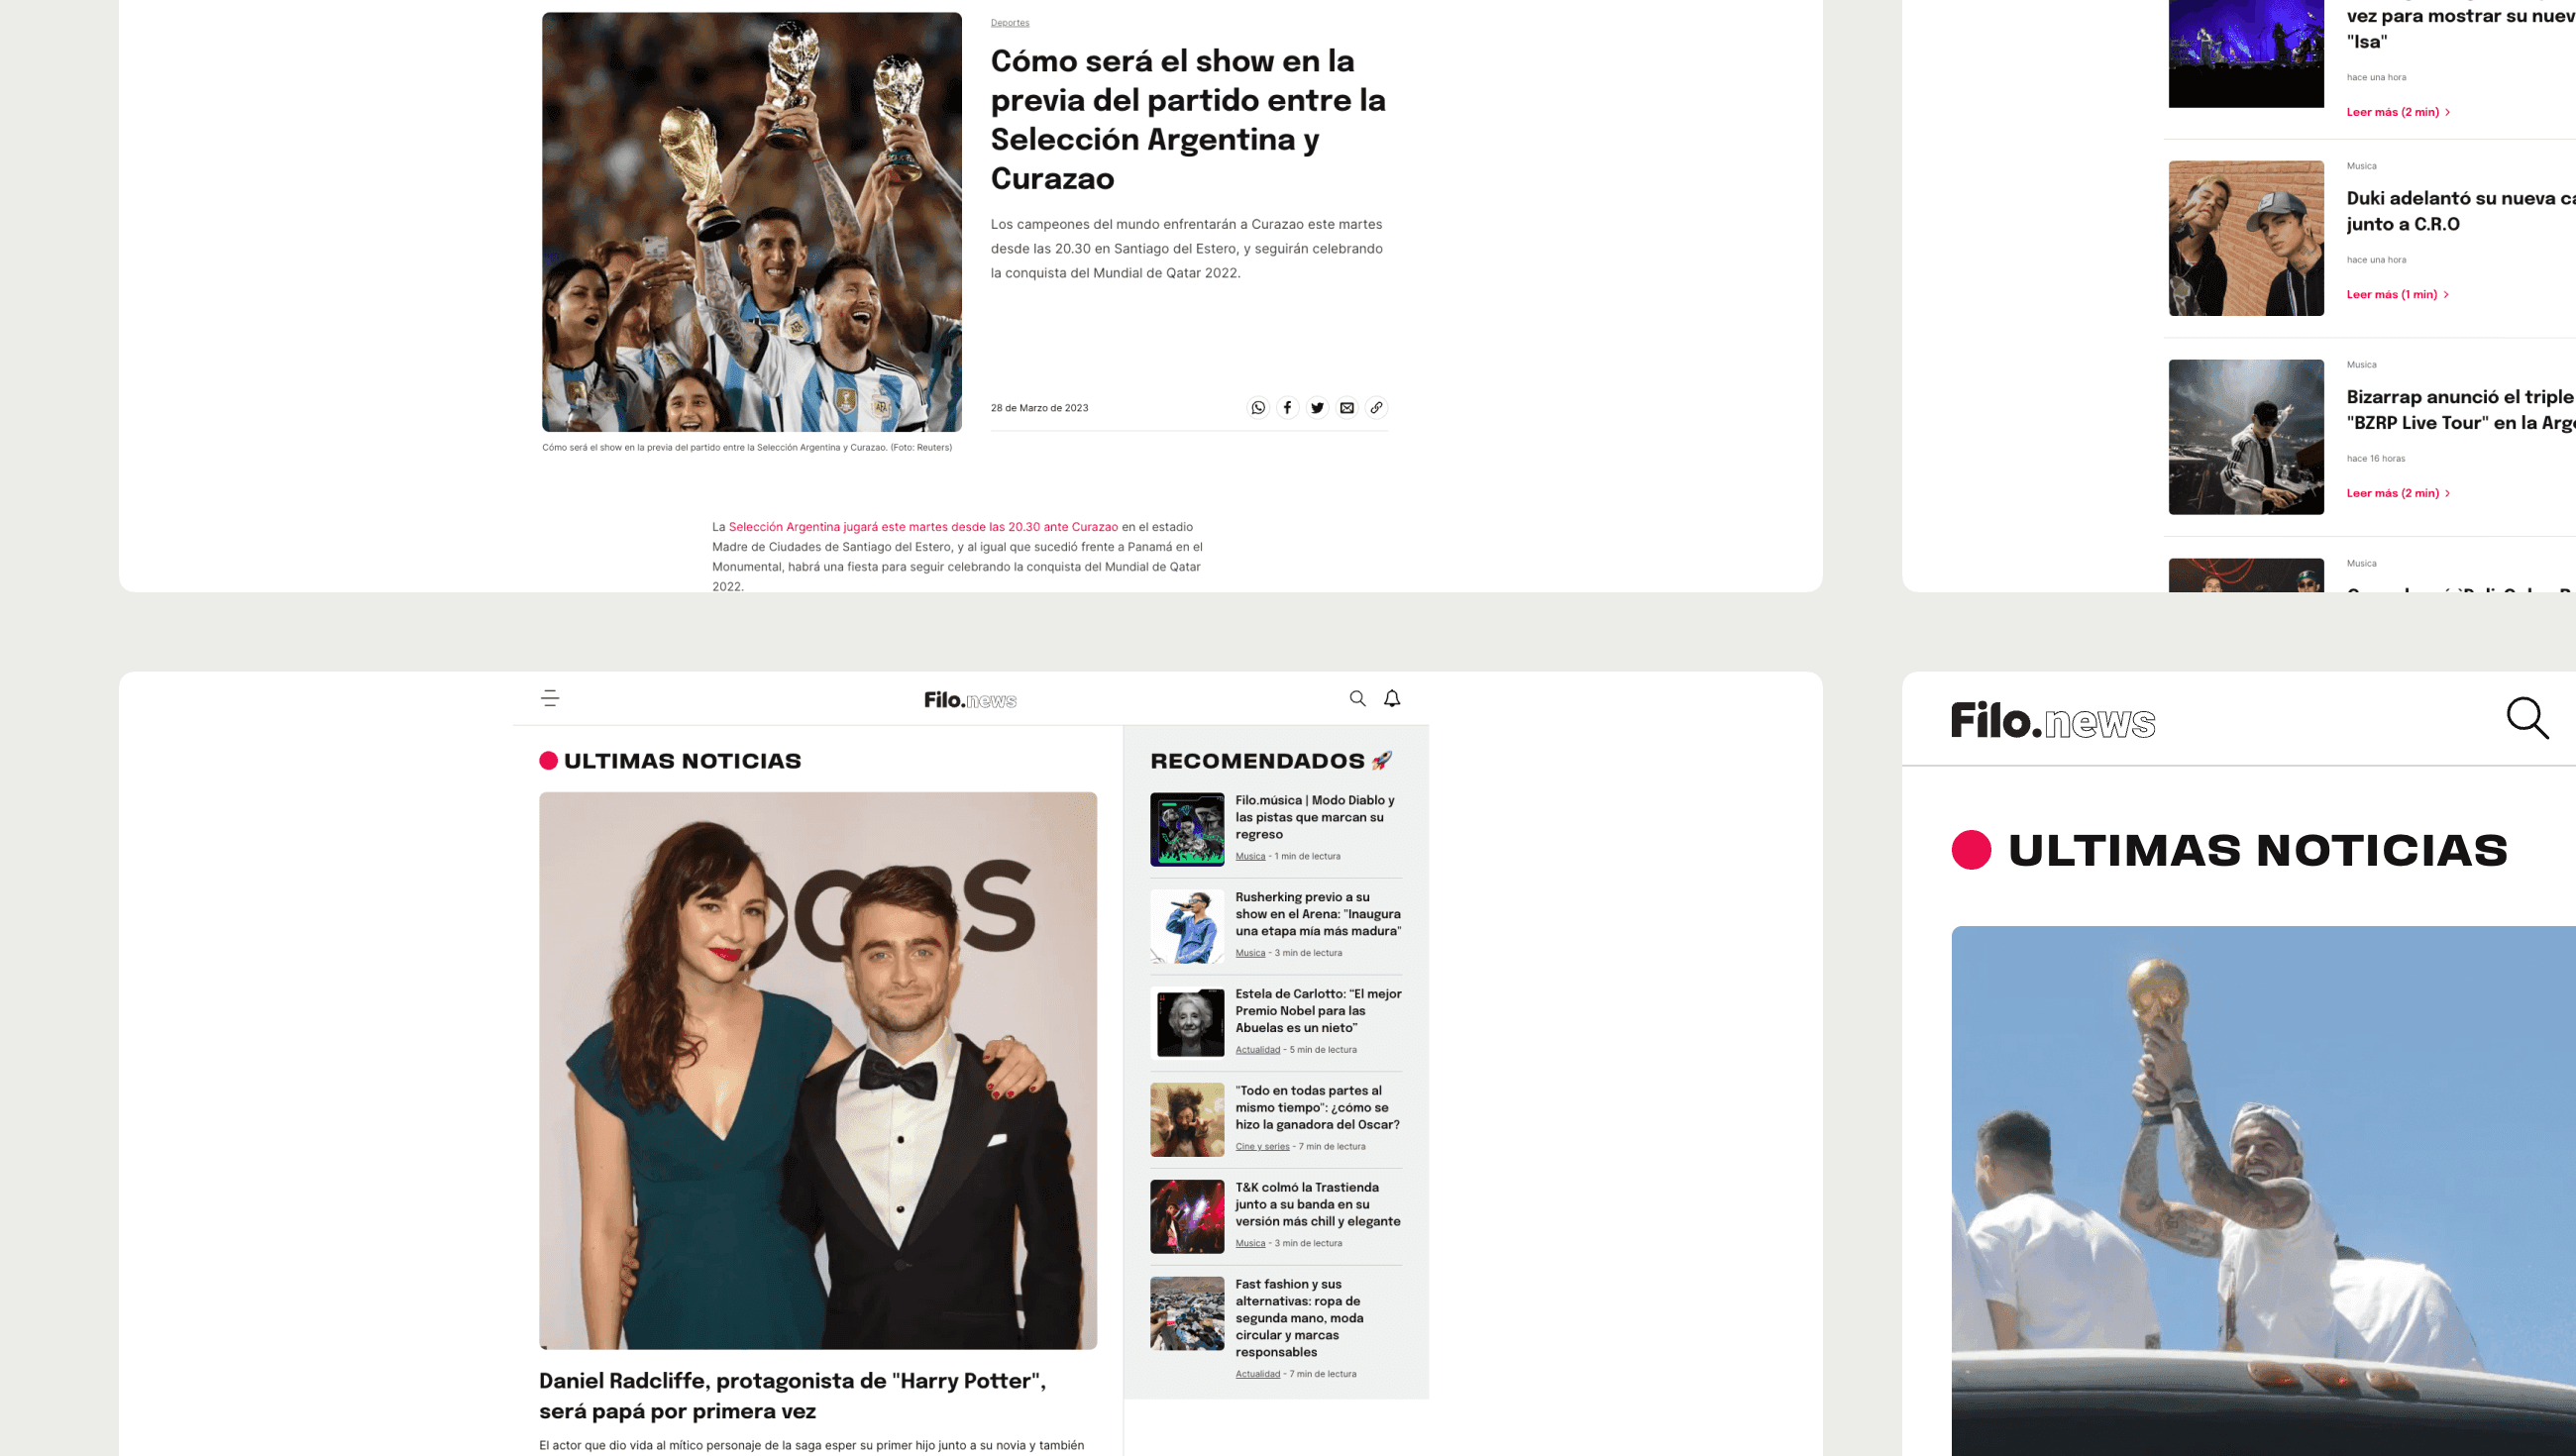Open notifications bell icon
The height and width of the screenshot is (1456, 2576).
(x=1392, y=698)
